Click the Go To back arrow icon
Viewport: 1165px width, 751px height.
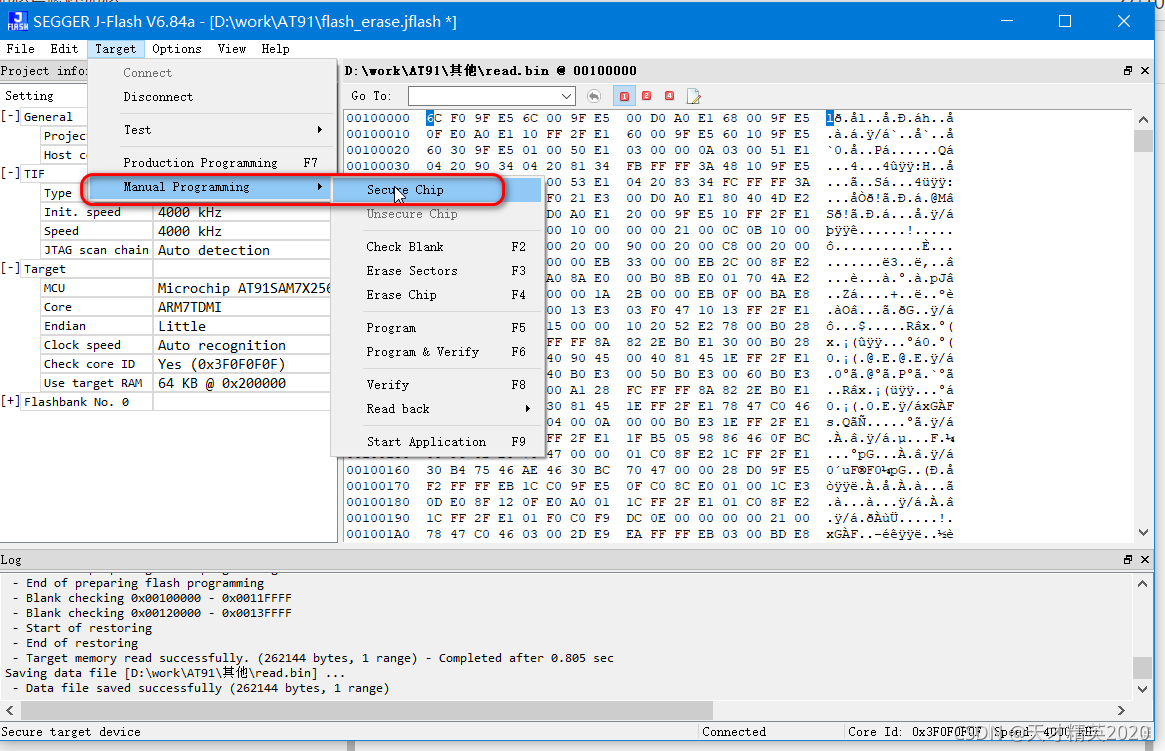tap(594, 96)
